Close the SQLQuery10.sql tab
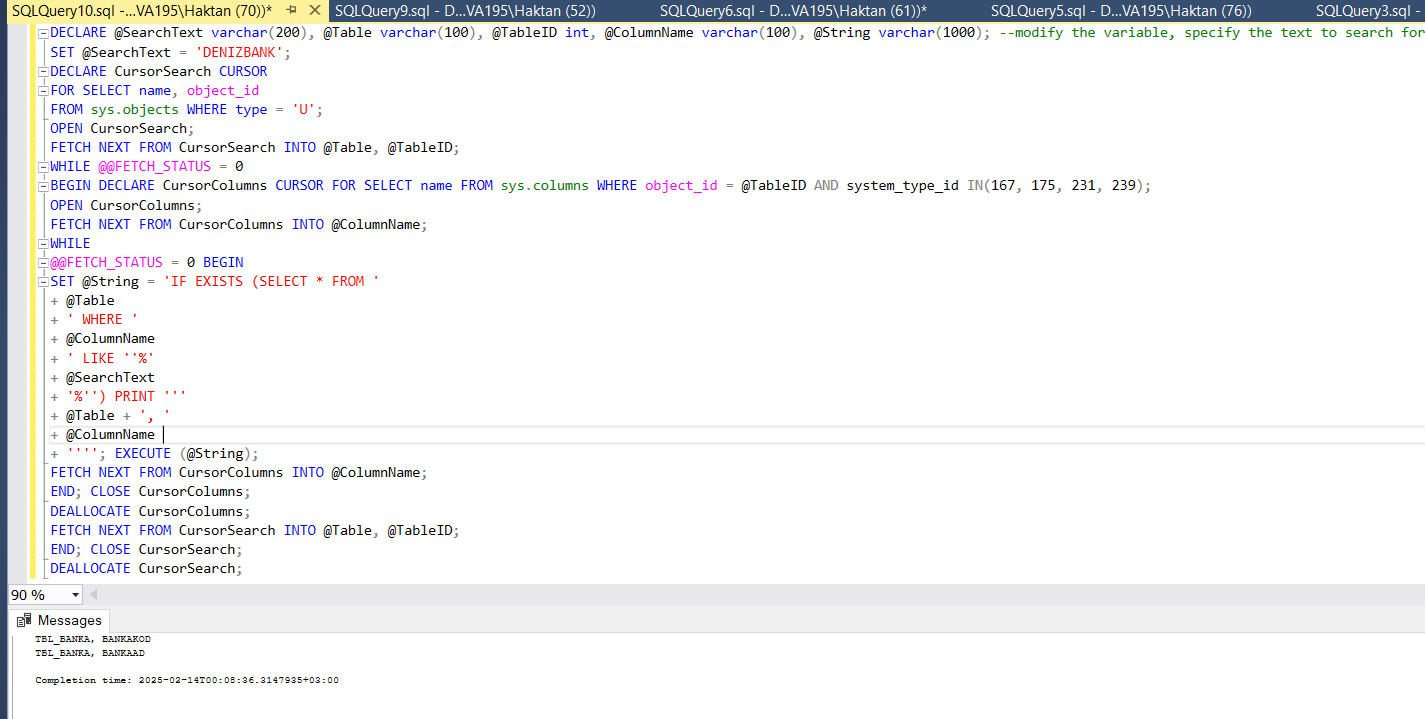The height and width of the screenshot is (719, 1425). tap(313, 10)
